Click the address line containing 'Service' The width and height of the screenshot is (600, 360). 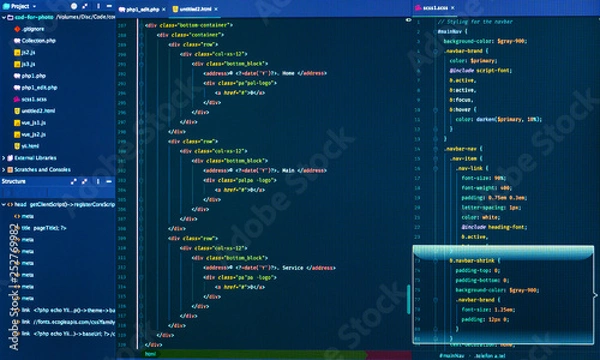[269, 268]
